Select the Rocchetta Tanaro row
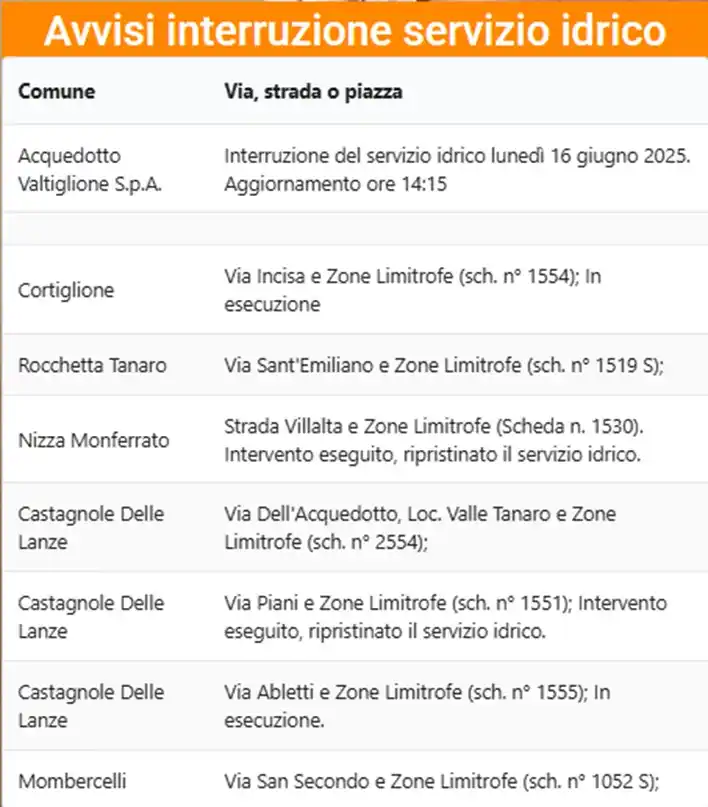The image size is (708, 807). point(355,365)
